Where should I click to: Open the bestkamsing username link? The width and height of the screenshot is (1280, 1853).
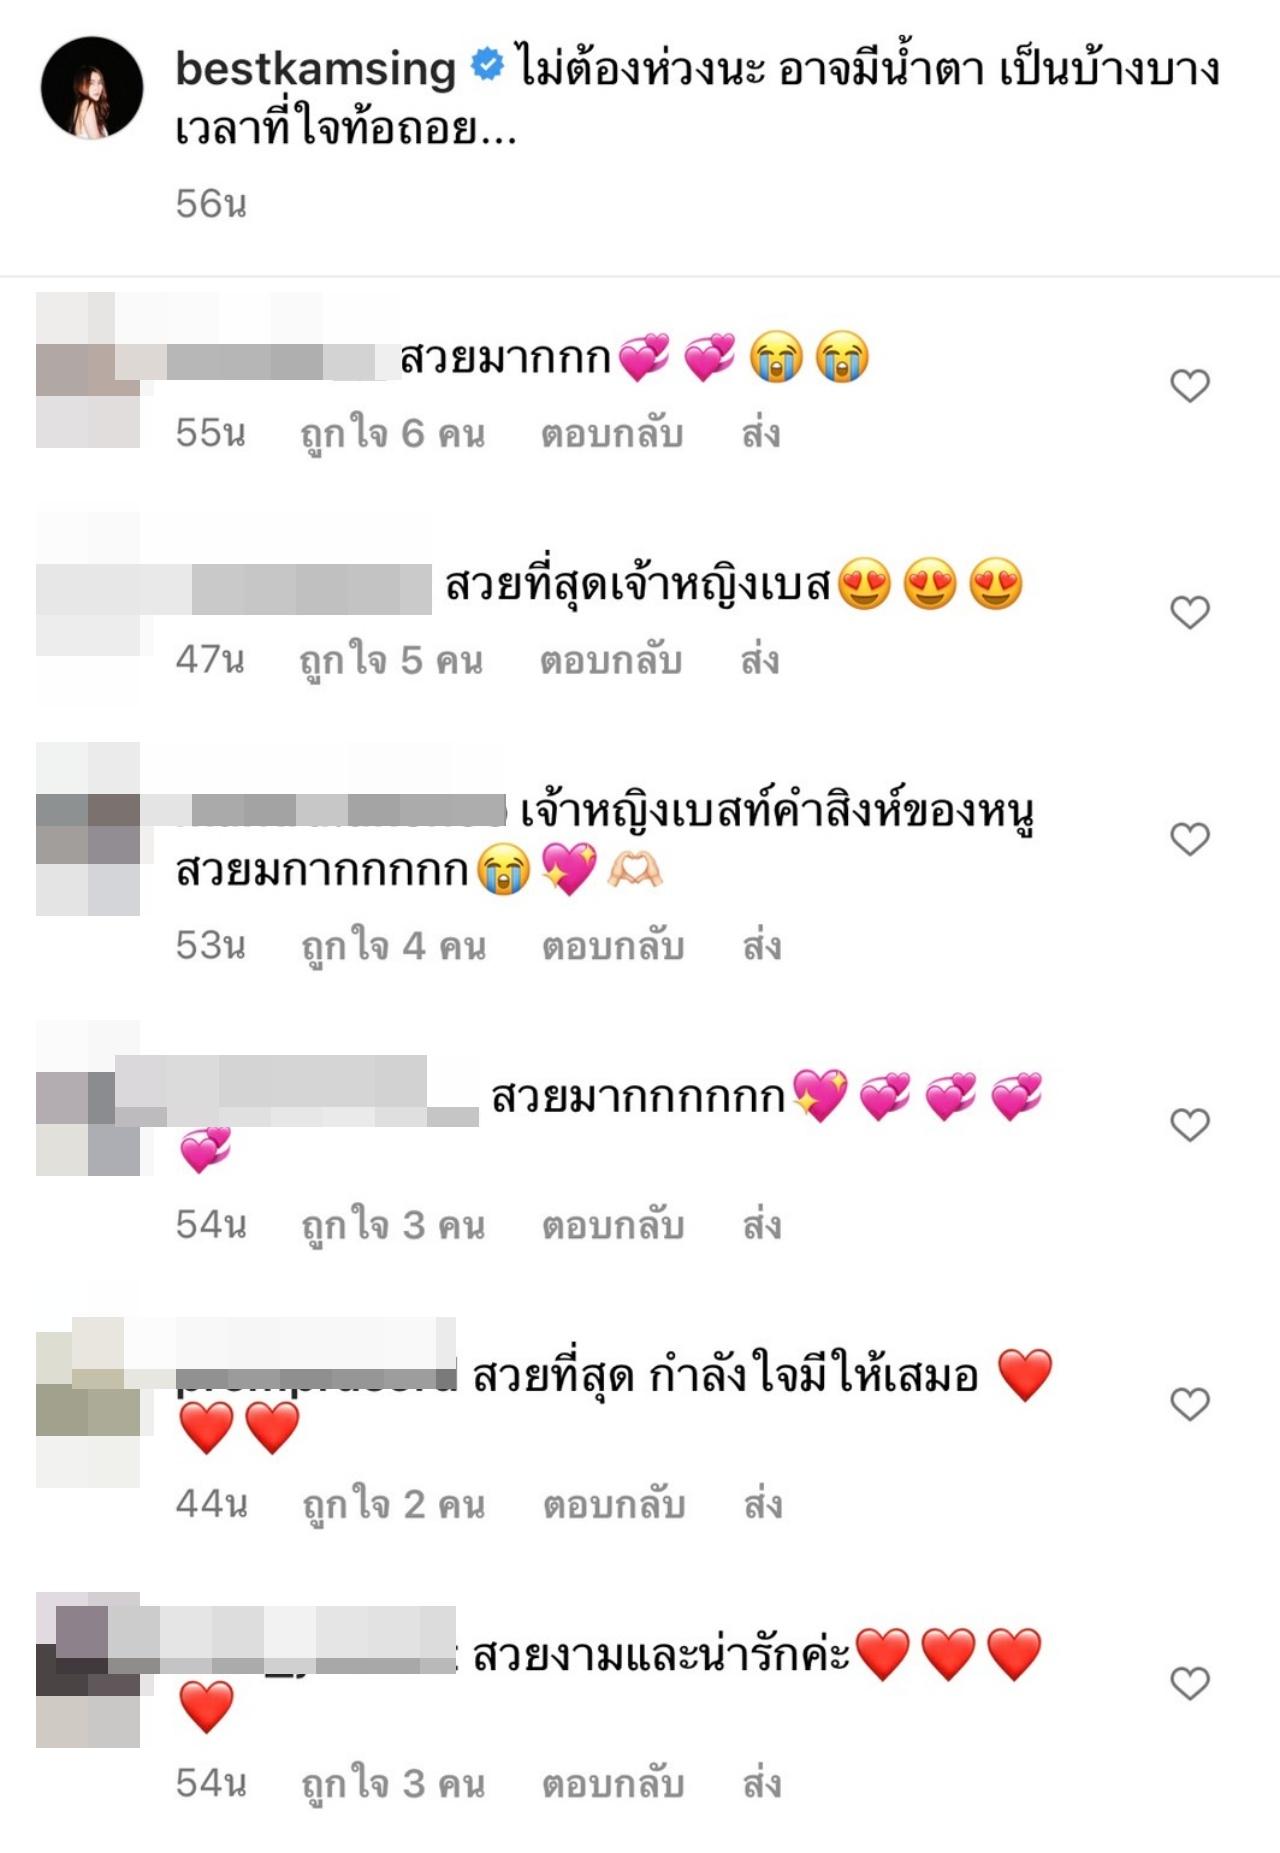pos(315,68)
